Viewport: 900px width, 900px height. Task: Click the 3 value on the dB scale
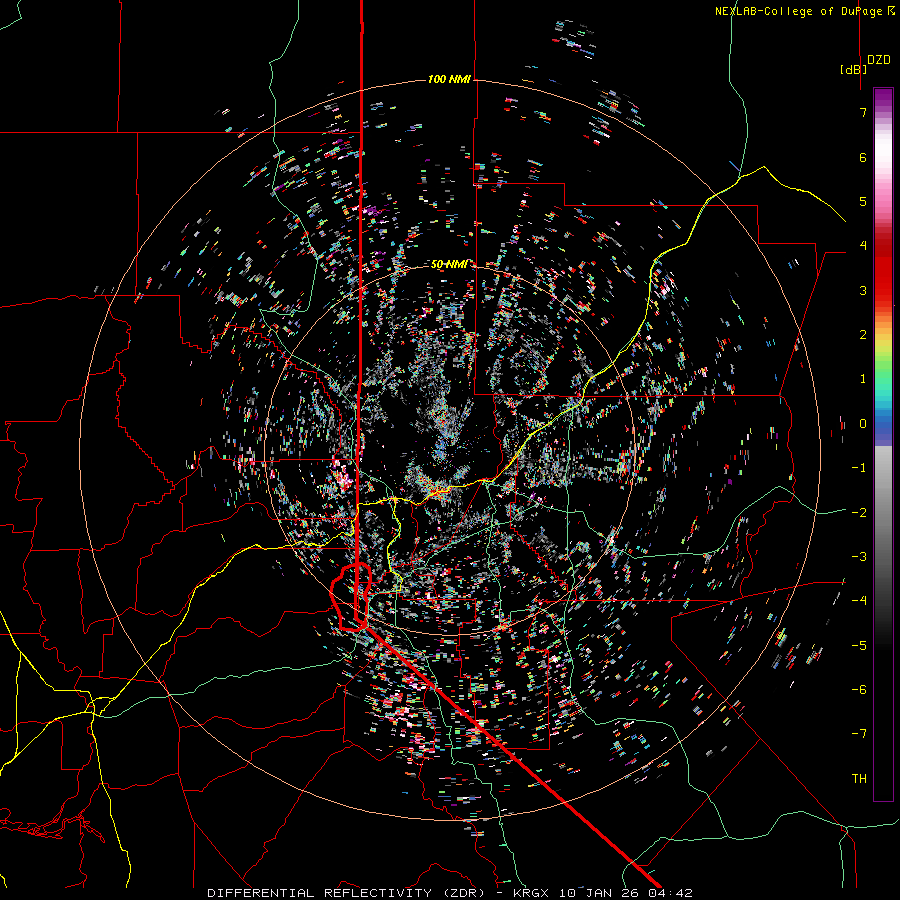863,290
